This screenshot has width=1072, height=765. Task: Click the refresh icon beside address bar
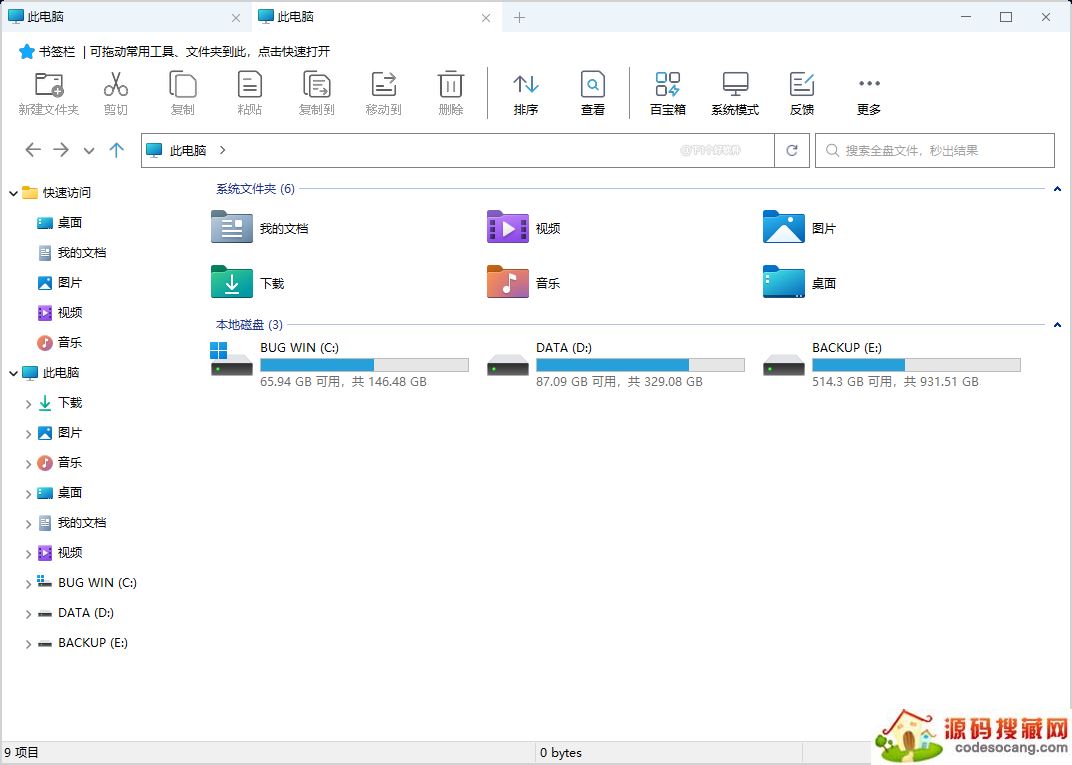pos(792,150)
